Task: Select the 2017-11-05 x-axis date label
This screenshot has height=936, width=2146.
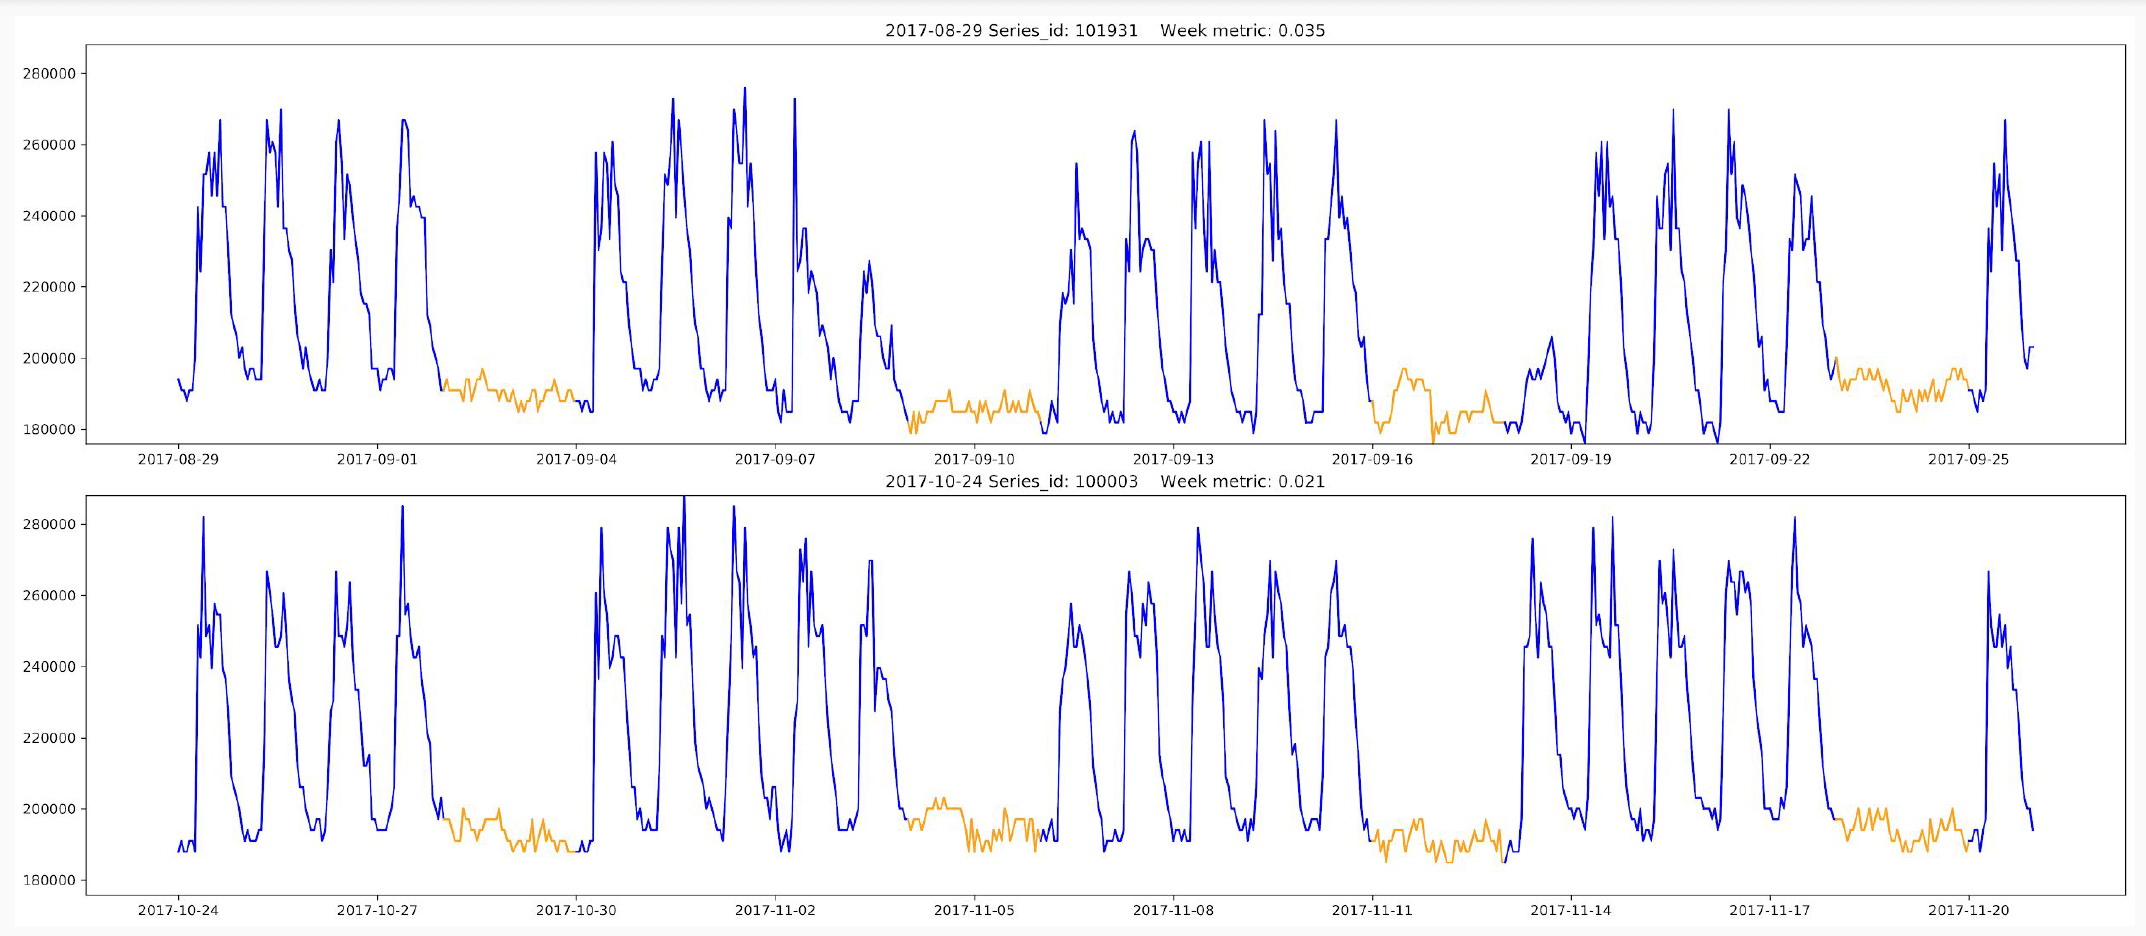Action: pyautogui.click(x=974, y=910)
